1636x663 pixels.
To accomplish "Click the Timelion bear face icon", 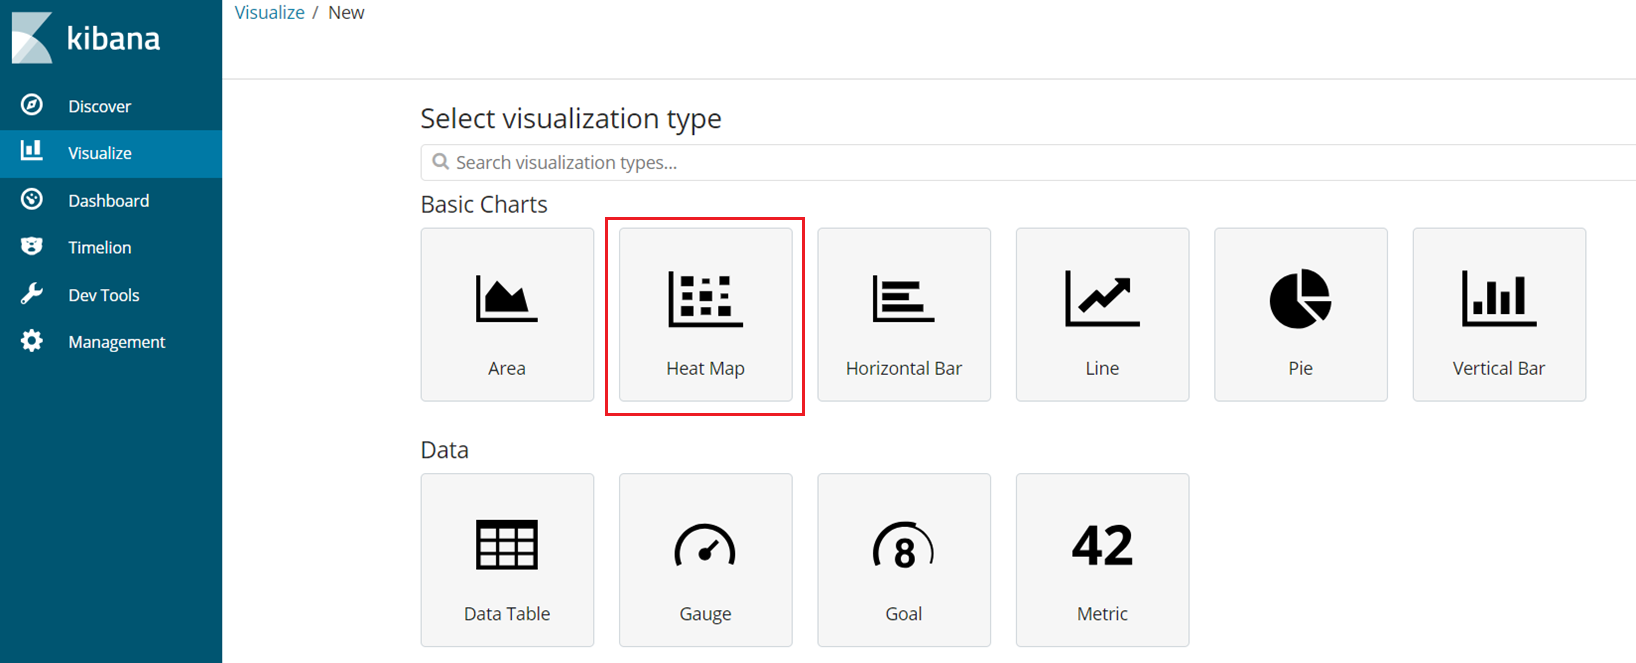I will coord(32,246).
